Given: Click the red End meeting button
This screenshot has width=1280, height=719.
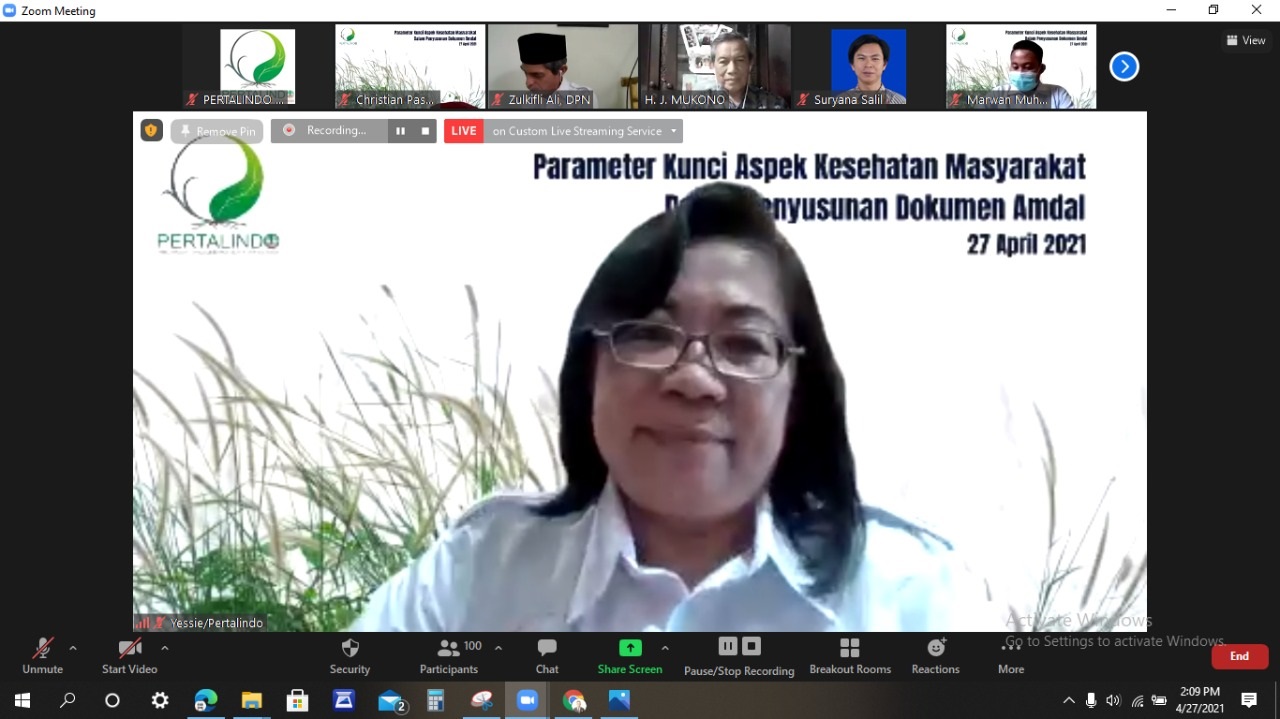Looking at the screenshot, I should click(x=1239, y=656).
